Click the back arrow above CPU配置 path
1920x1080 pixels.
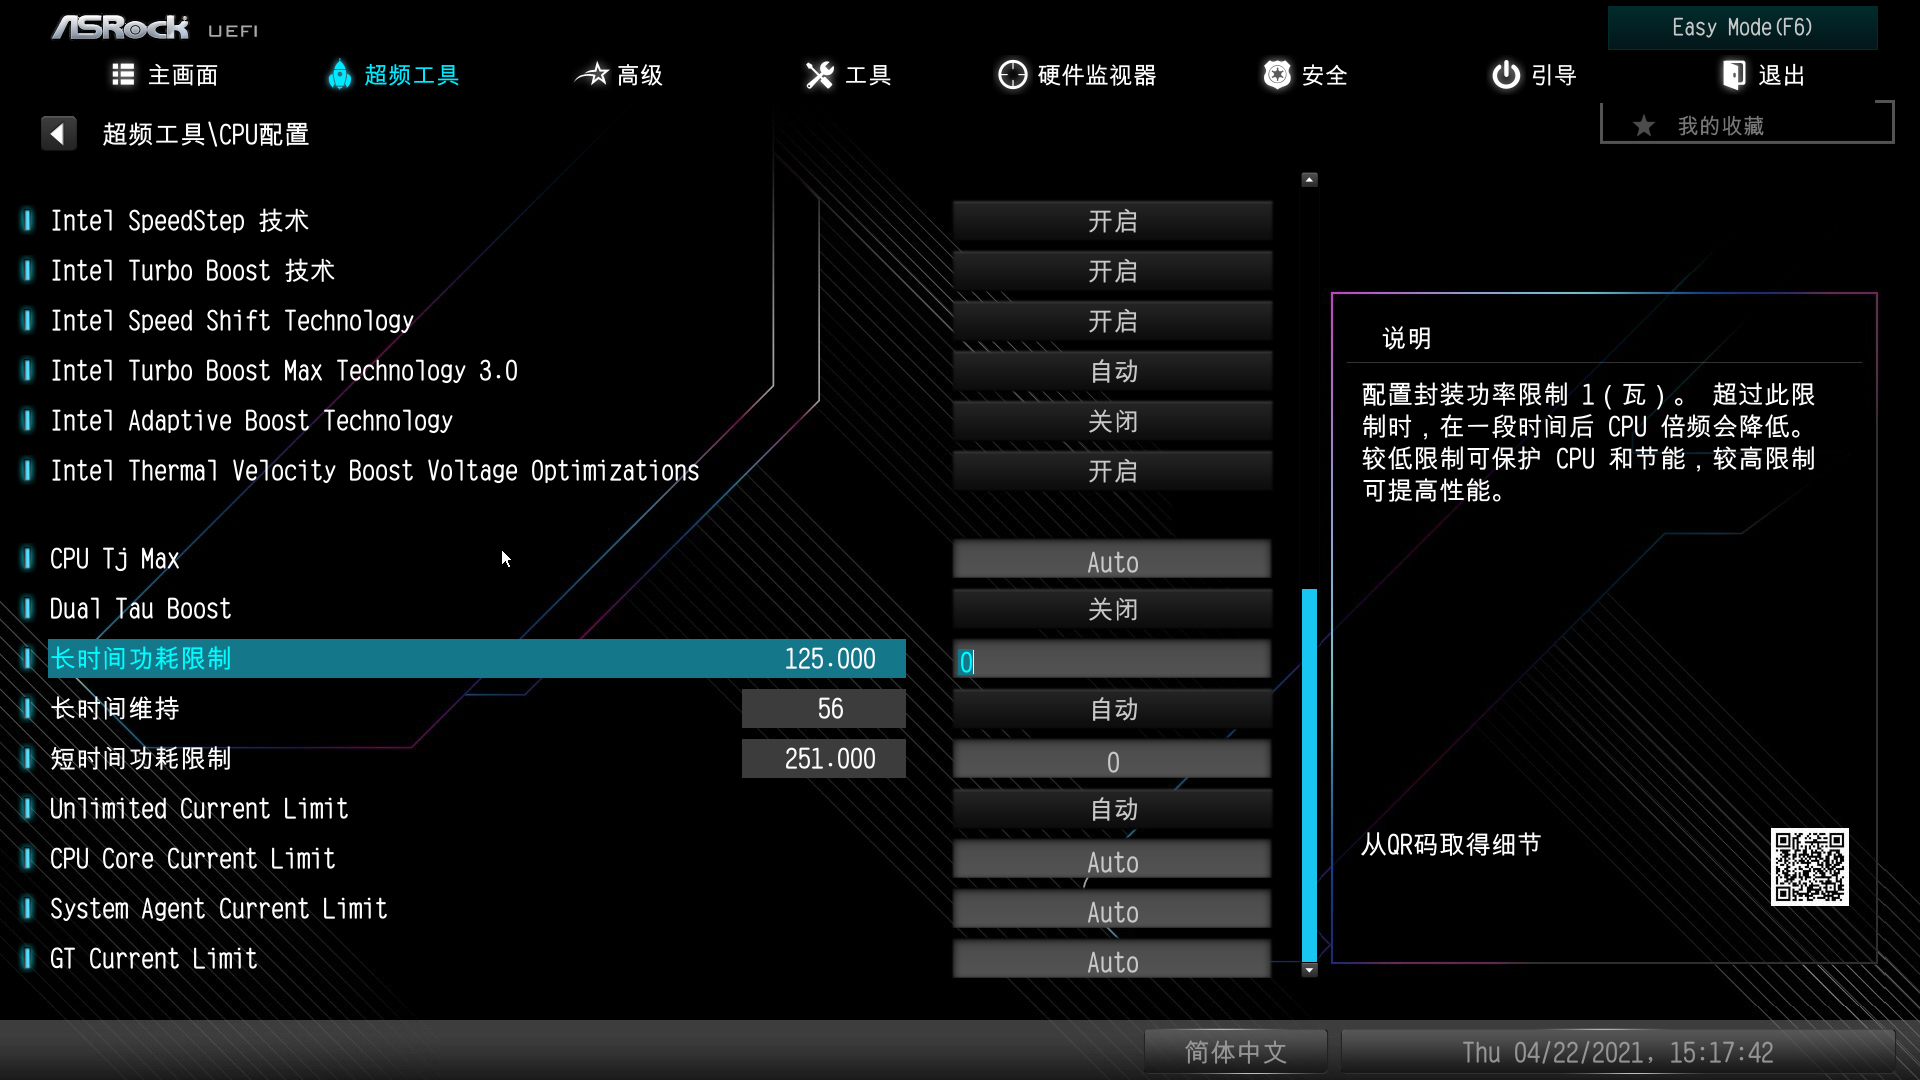tap(59, 132)
